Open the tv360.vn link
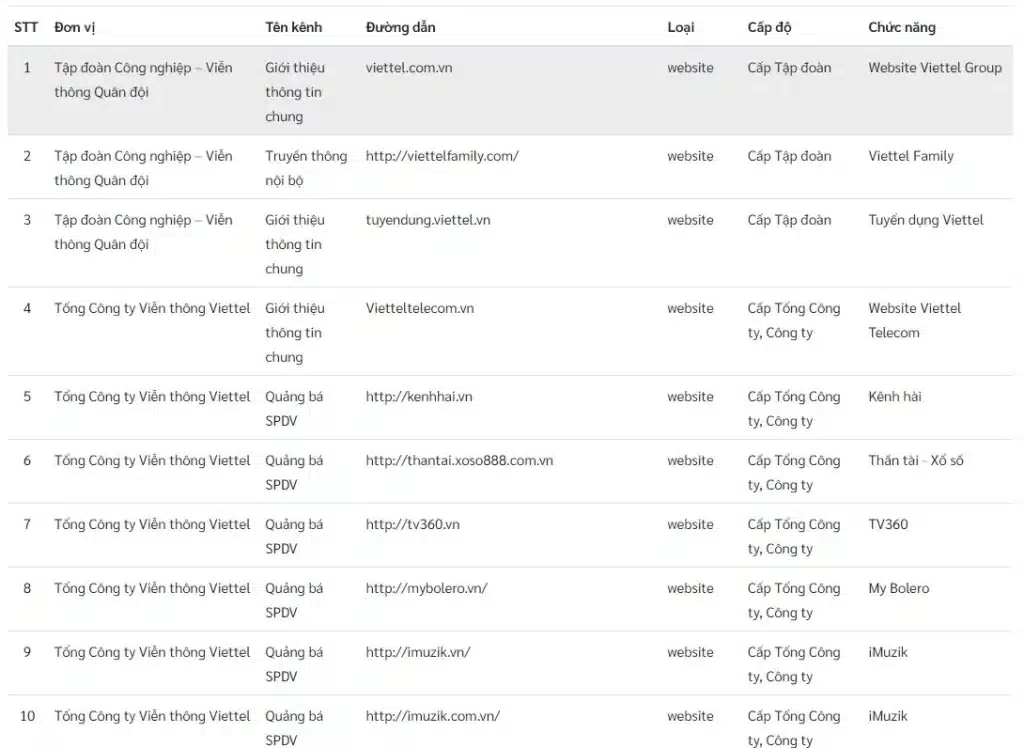 pyautogui.click(x=413, y=524)
